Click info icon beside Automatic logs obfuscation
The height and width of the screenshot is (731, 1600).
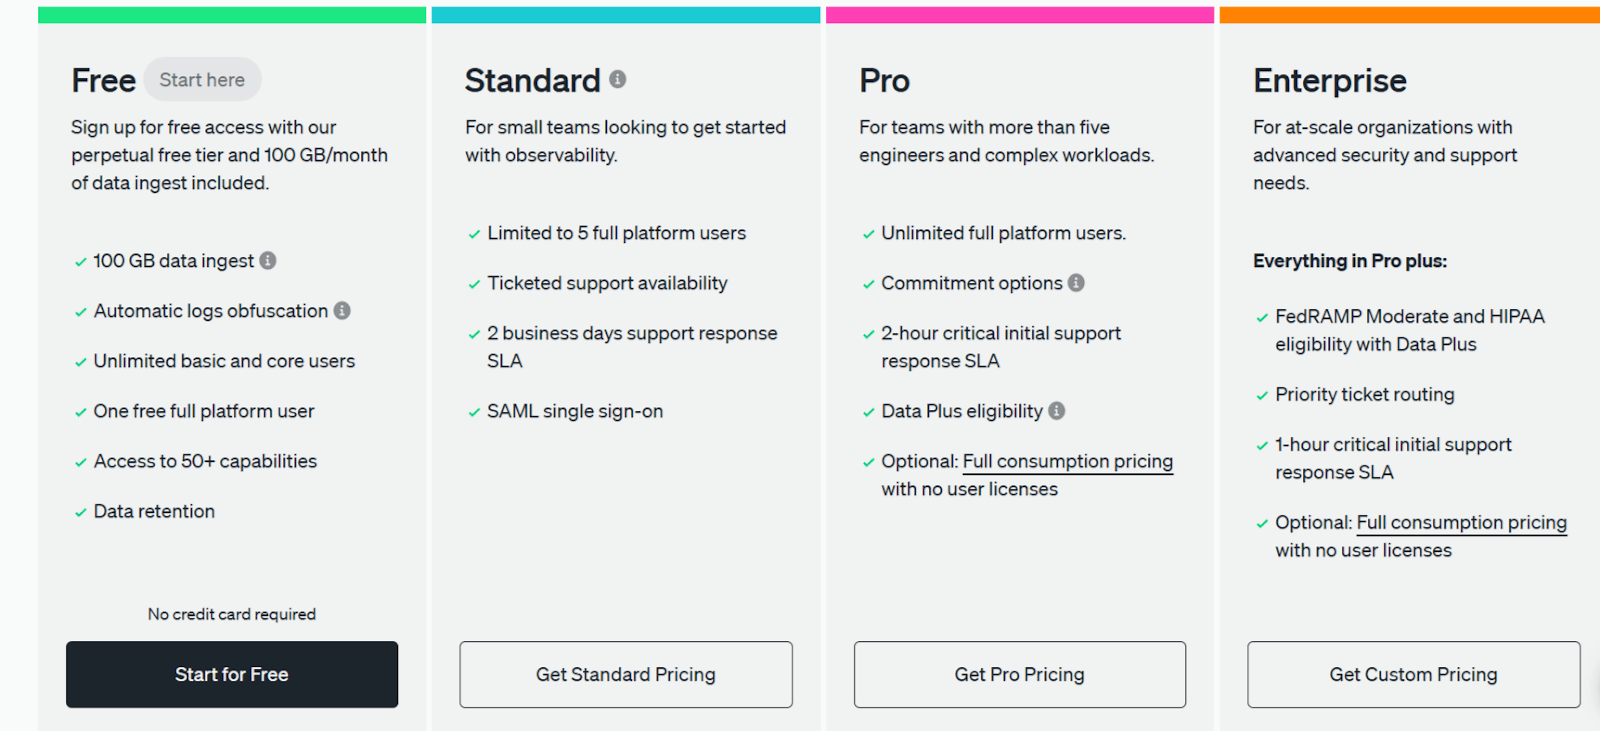[342, 311]
